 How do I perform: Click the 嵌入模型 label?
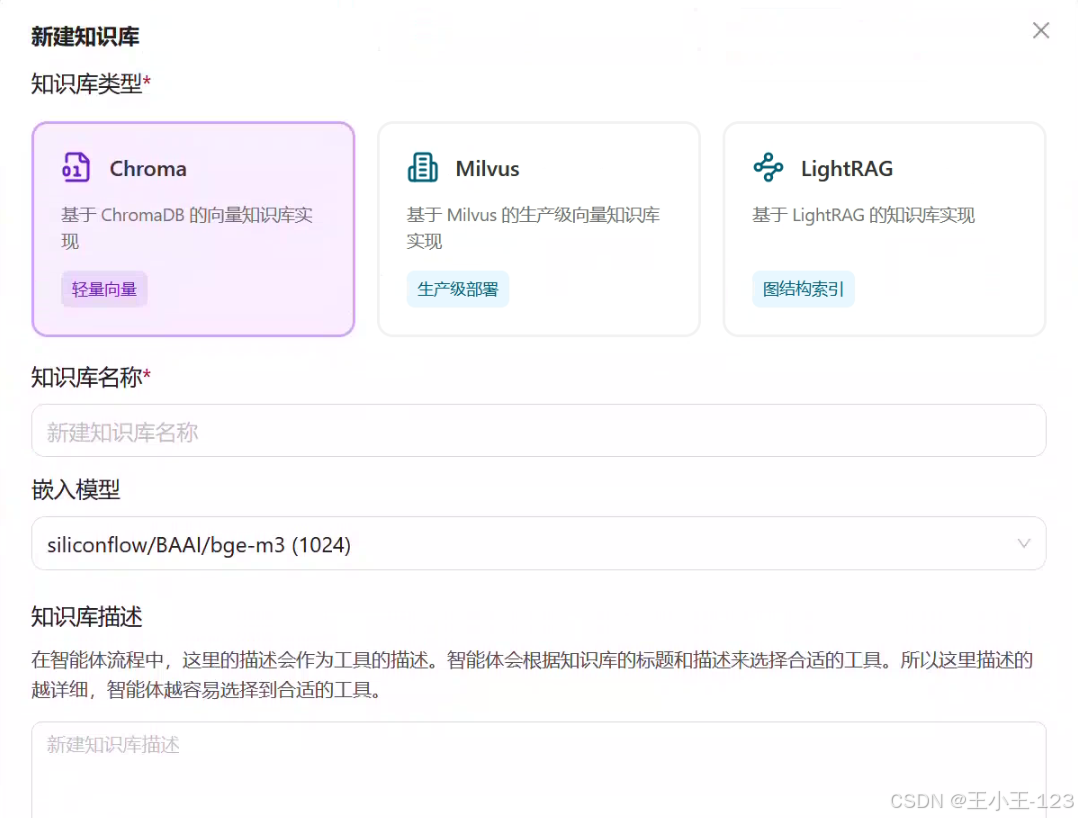76,490
